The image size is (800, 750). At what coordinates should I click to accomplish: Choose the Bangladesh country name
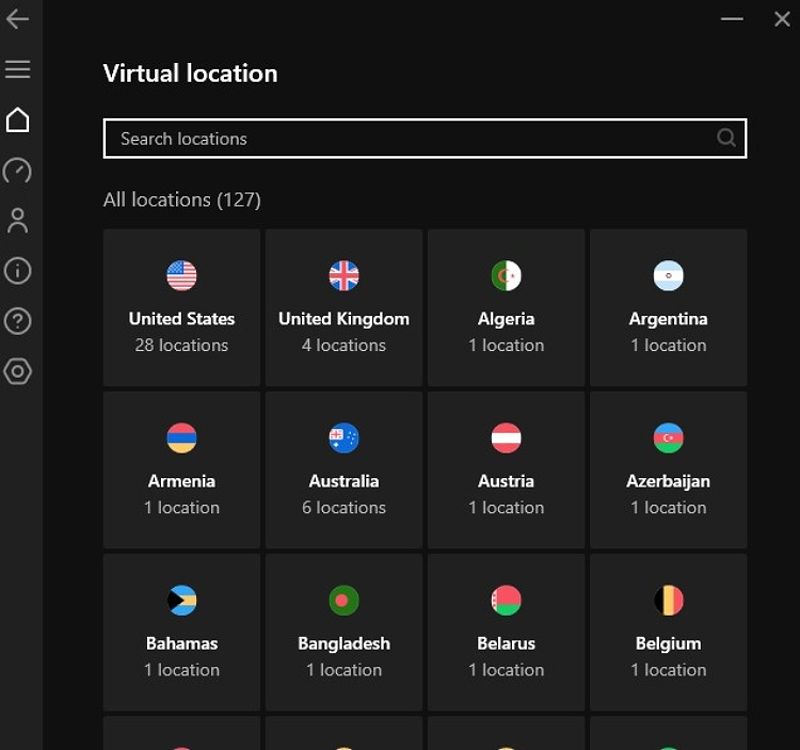point(344,644)
